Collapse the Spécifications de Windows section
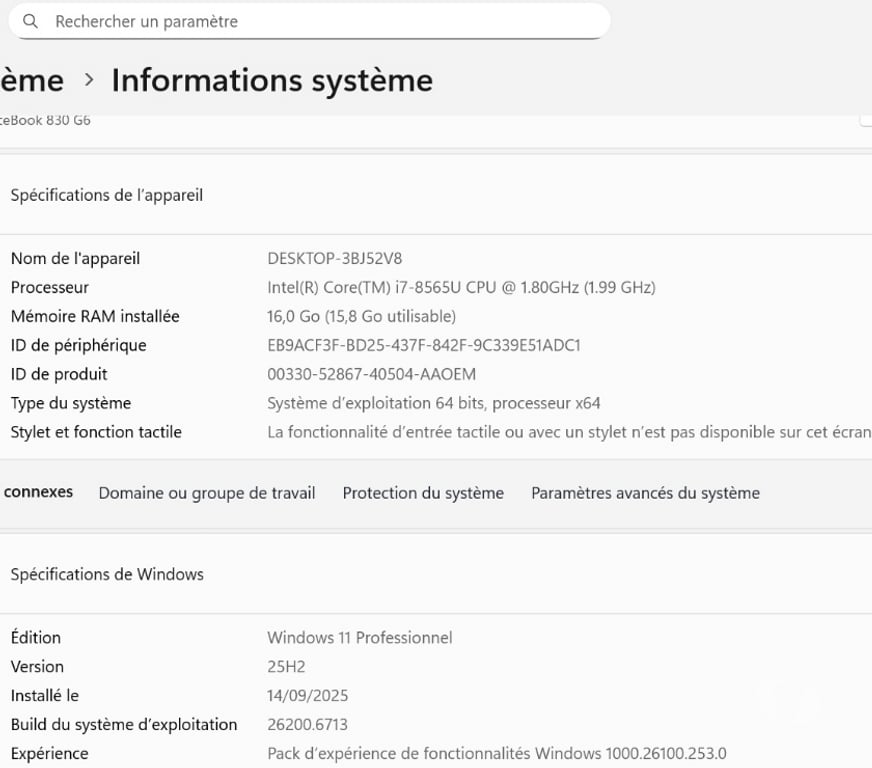The width and height of the screenshot is (872, 768). pos(107,574)
